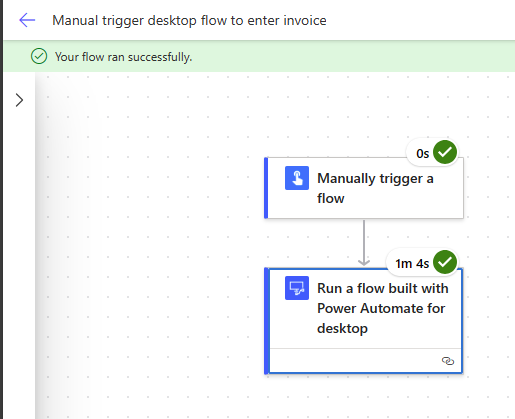This screenshot has height=419, width=515.
Task: Click the footer area of the desktop flow card
Action: [x=365, y=361]
